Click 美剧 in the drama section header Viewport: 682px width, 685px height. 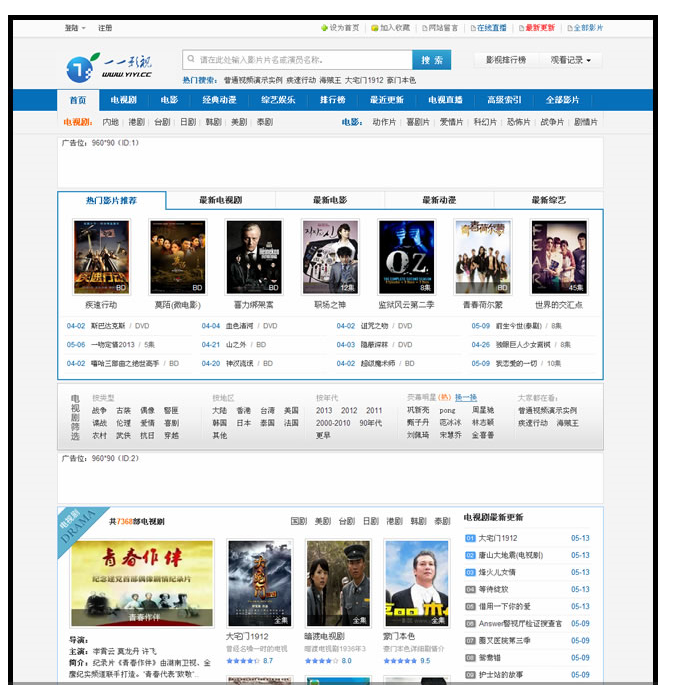[x=323, y=521]
